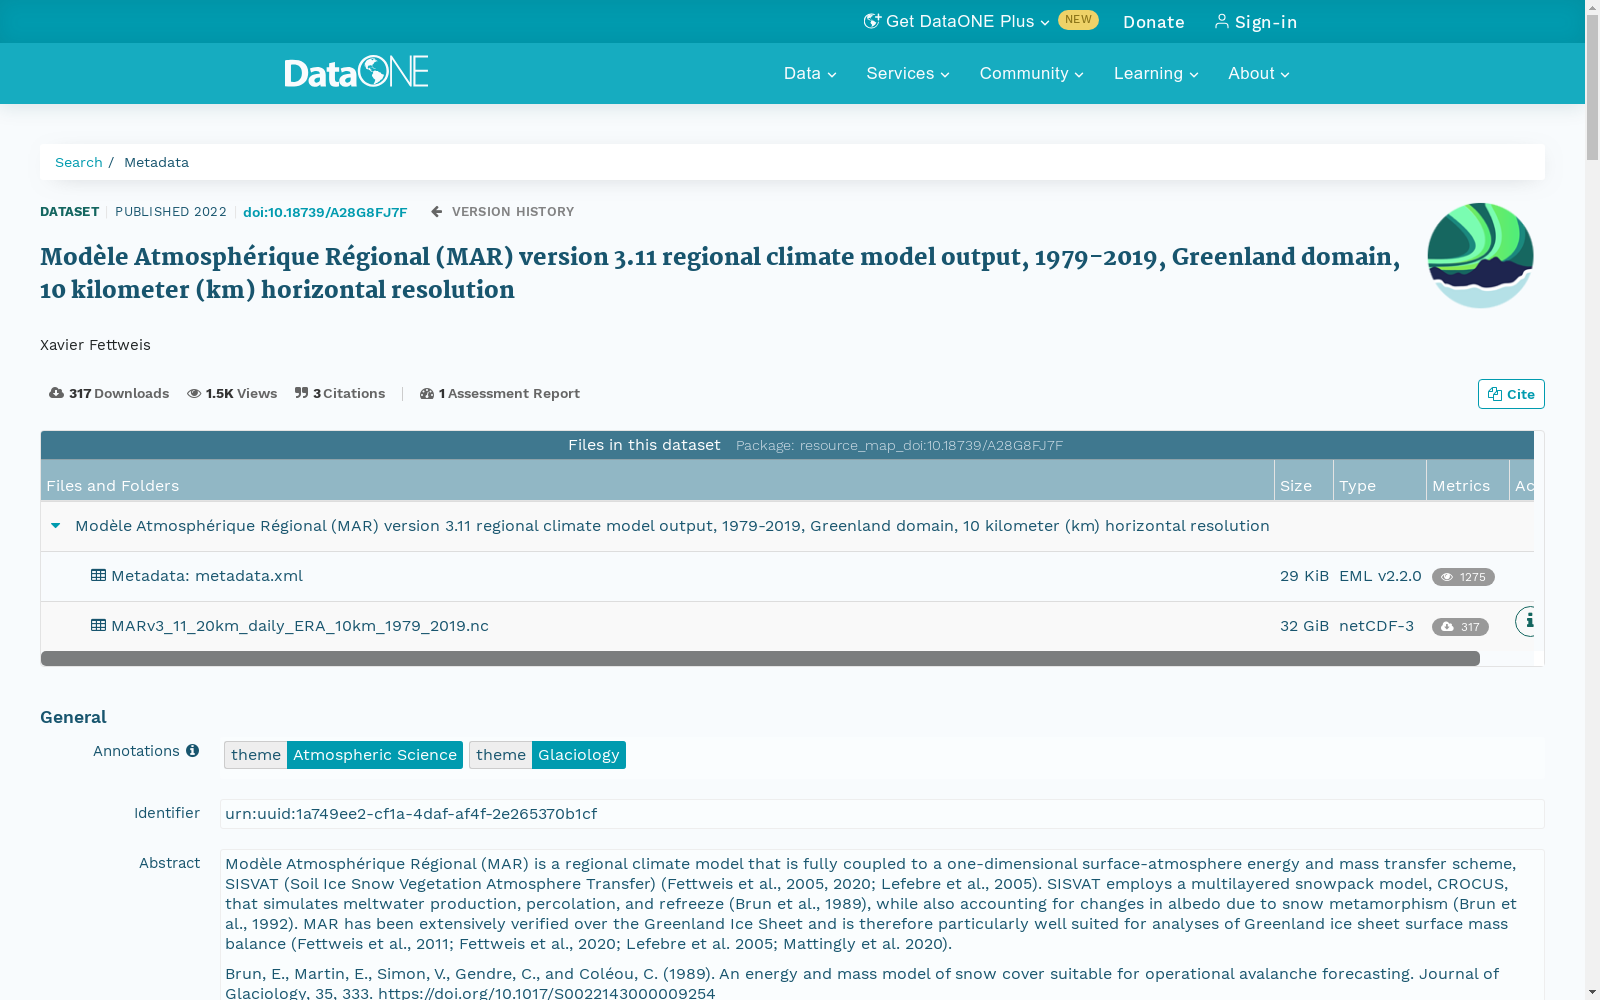The height and width of the screenshot is (1000, 1600).
Task: Click author name Xavier Fettweis
Action: (x=95, y=345)
